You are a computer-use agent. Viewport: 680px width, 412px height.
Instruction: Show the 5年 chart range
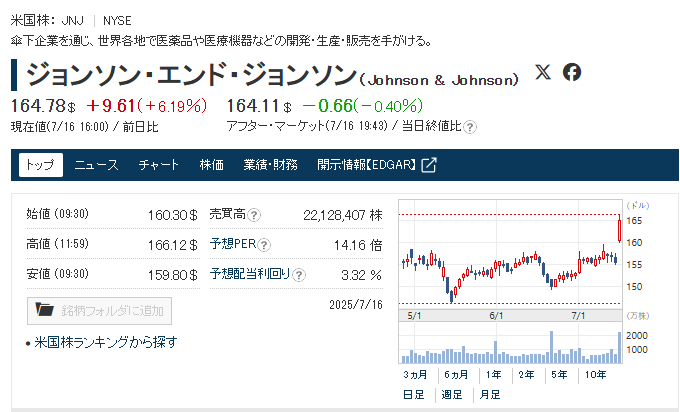pos(559,375)
